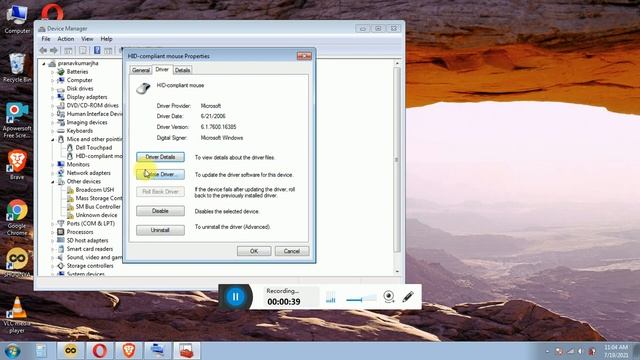This screenshot has height=360, width=640.
Task: Select the Apowersoft Free Screen Recorder desktop icon
Action: [17, 120]
